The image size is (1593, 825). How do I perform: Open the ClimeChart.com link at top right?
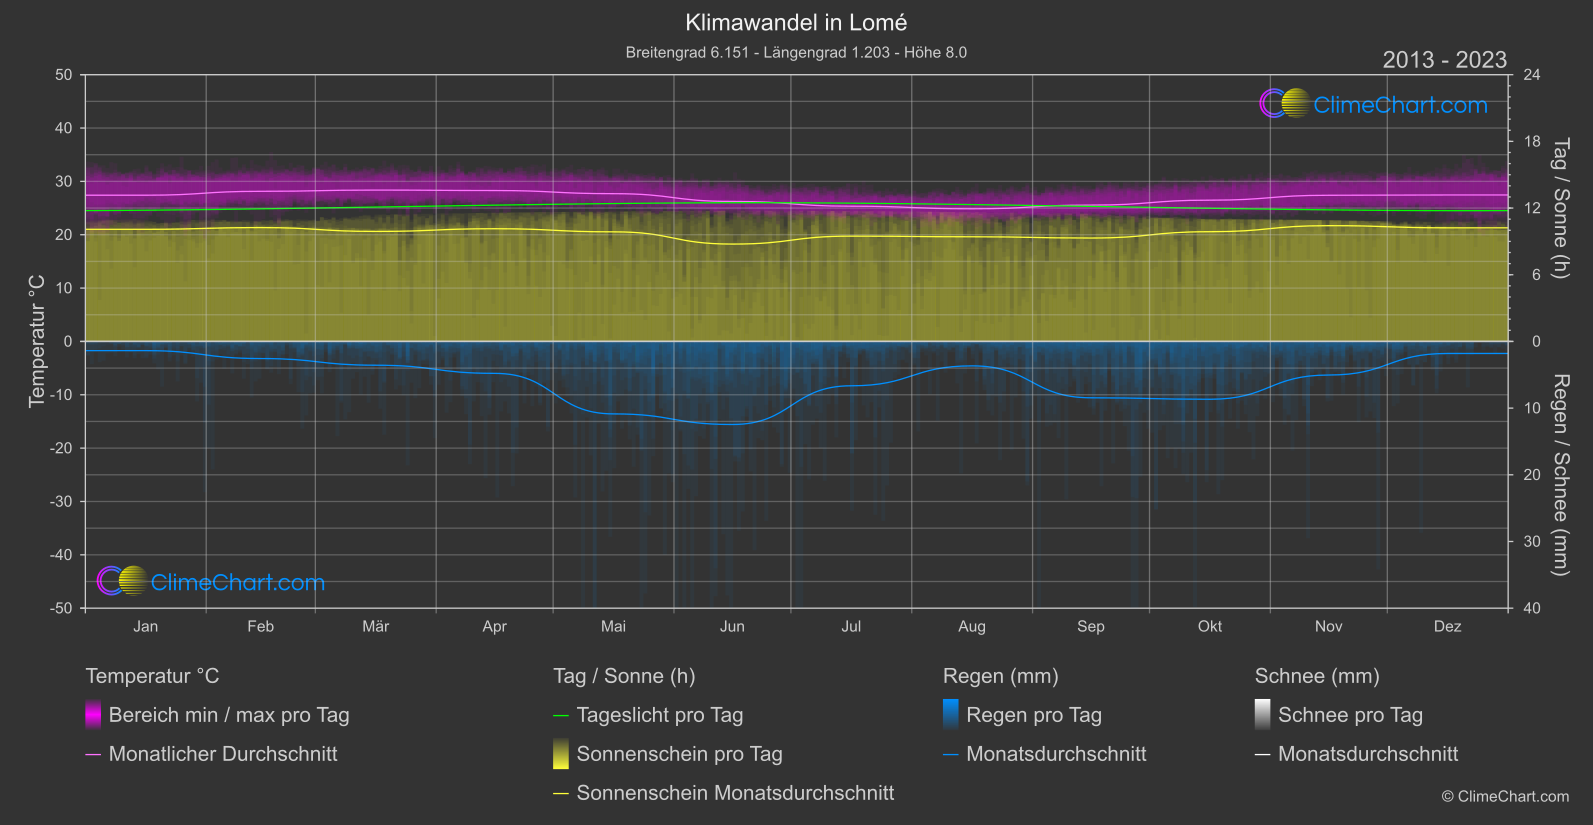(1400, 105)
